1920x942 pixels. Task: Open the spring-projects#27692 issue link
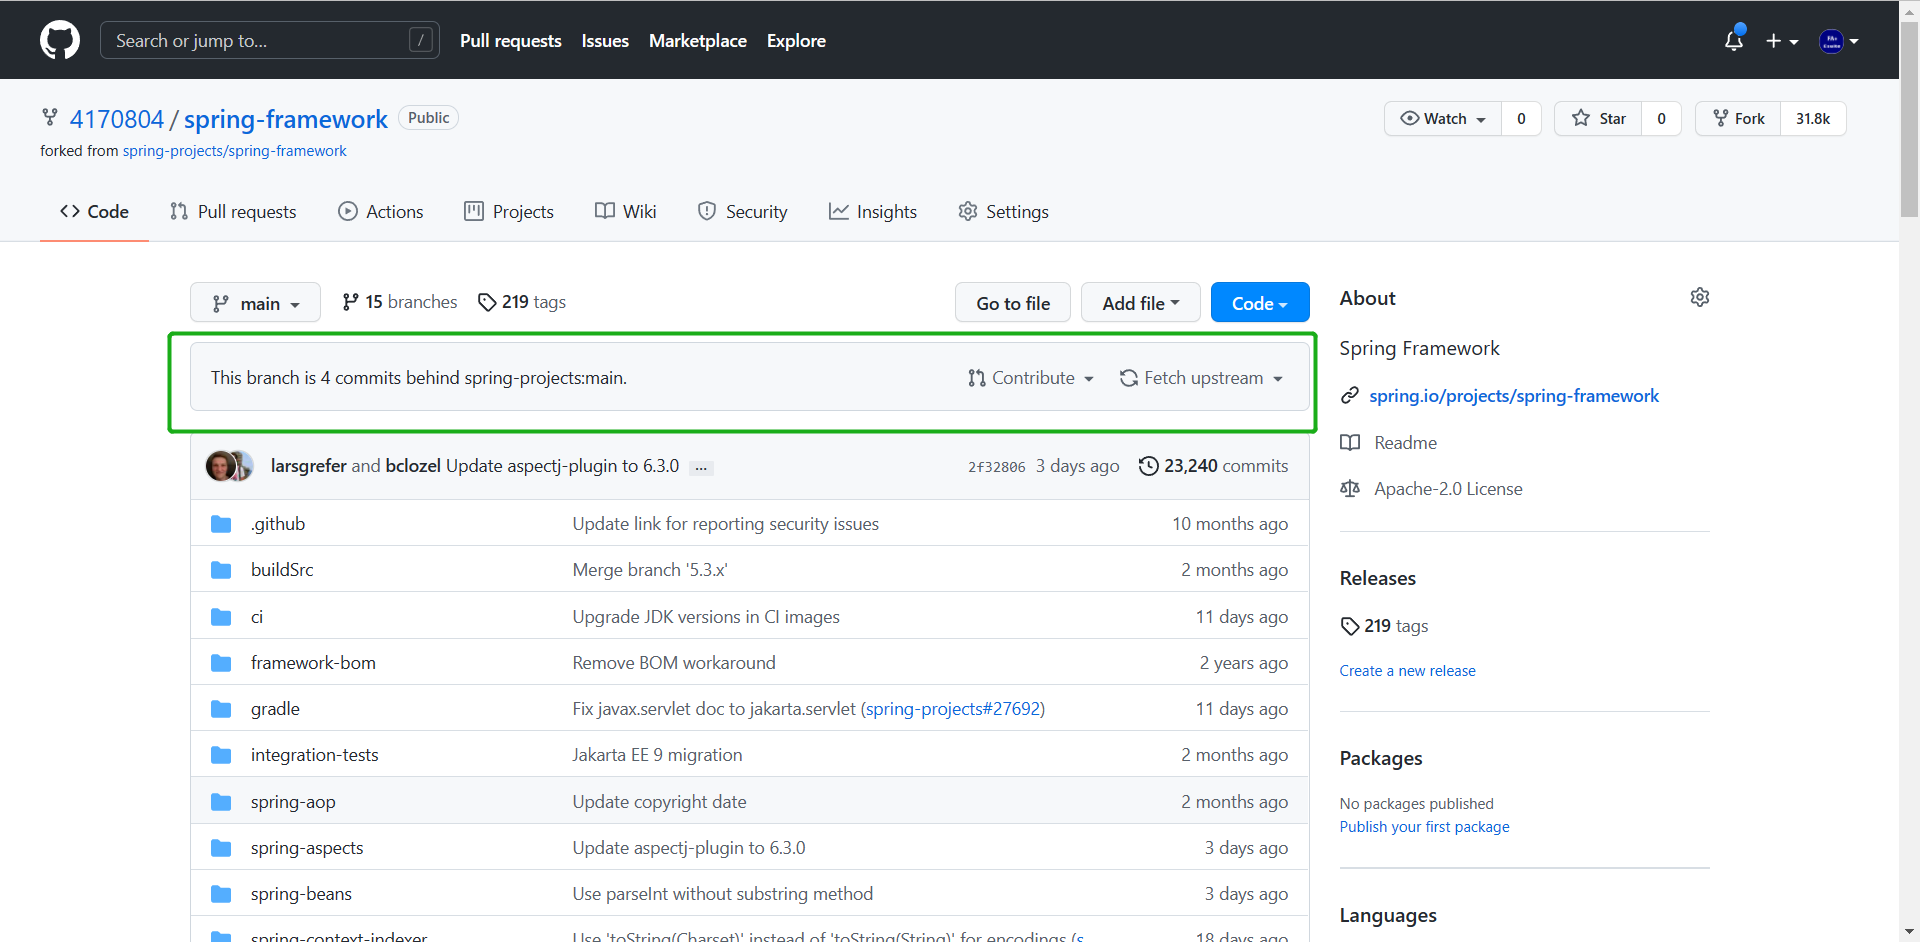(953, 709)
